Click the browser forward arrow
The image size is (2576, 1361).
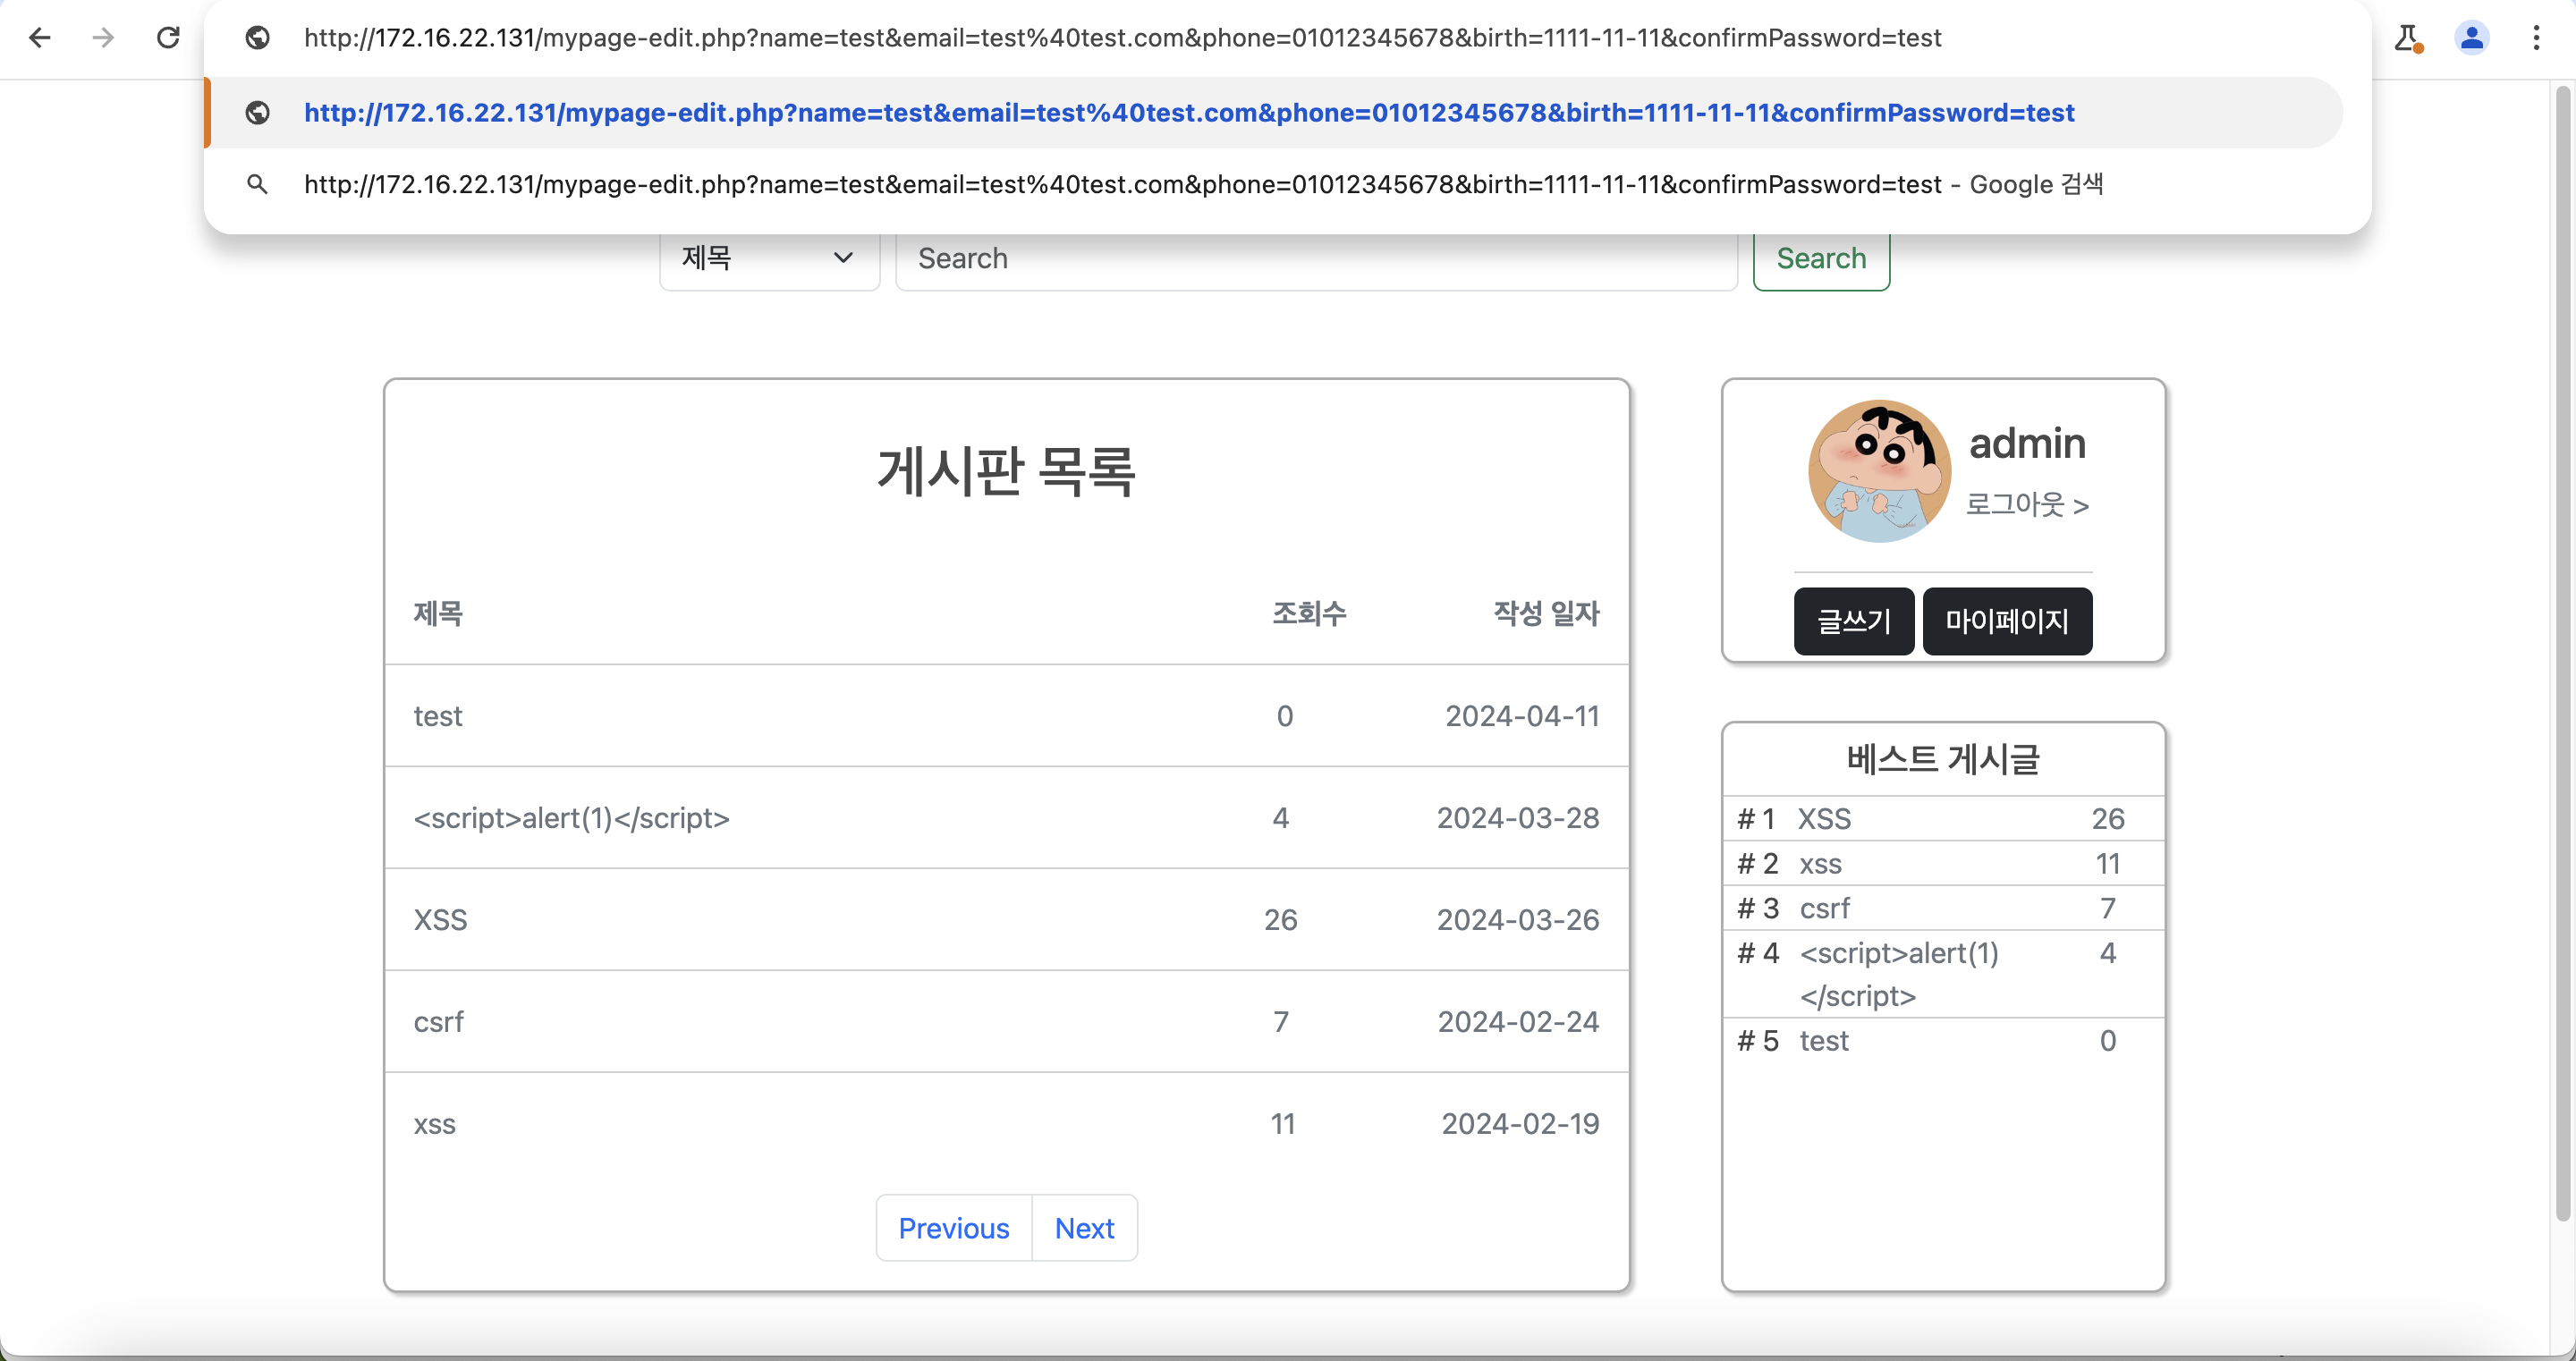(103, 38)
